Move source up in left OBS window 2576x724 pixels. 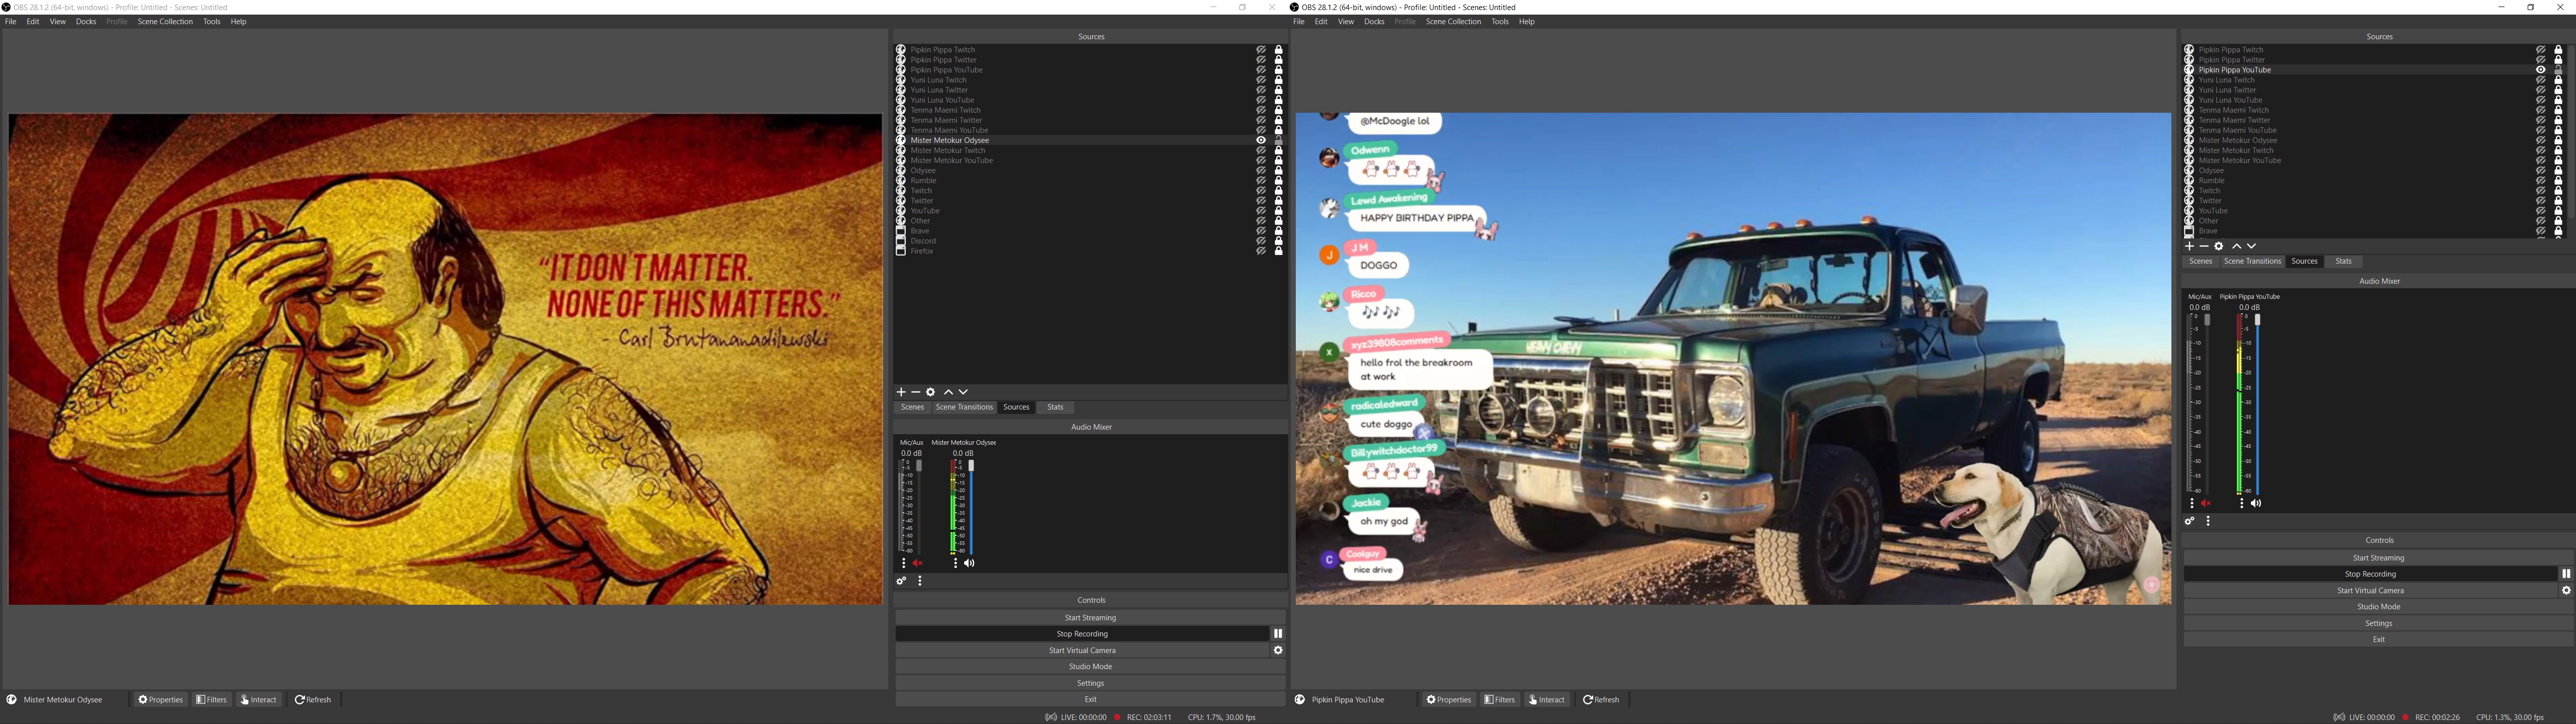click(x=948, y=392)
